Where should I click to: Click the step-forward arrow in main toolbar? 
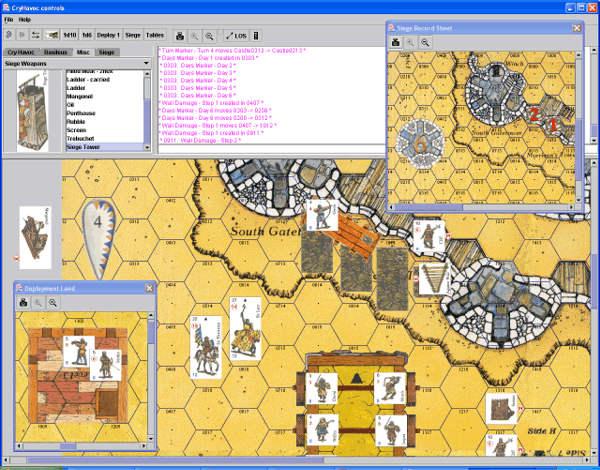23,35
